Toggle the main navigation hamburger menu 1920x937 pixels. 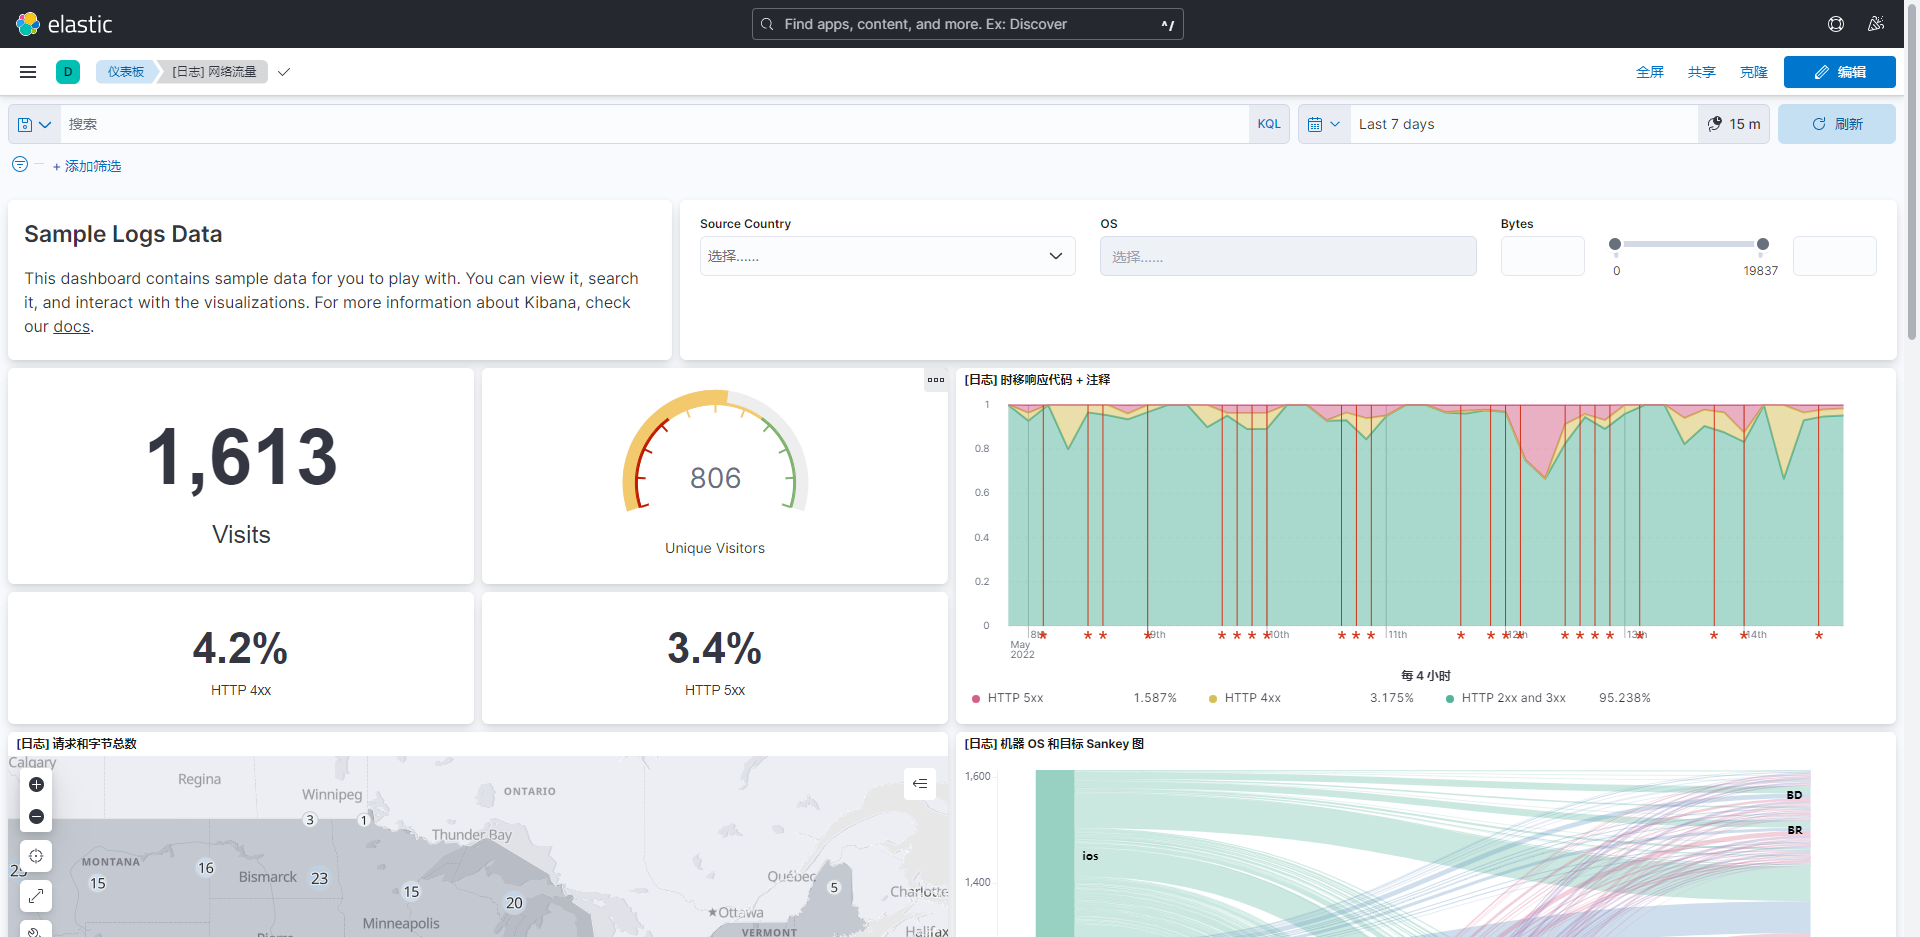click(28, 72)
